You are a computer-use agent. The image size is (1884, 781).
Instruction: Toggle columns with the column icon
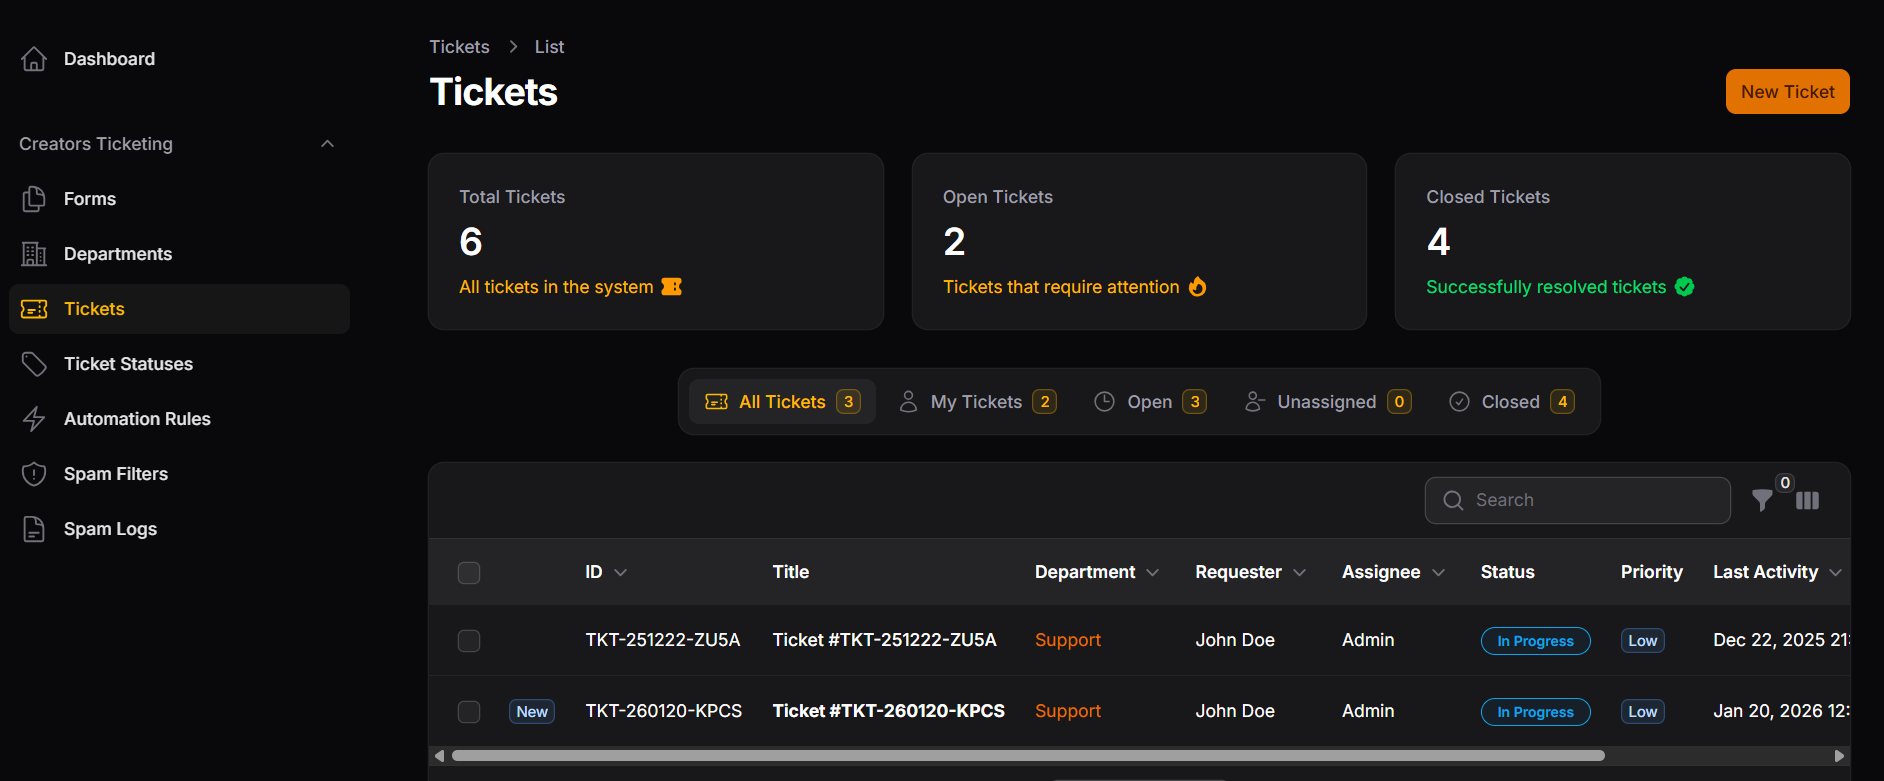click(1807, 501)
